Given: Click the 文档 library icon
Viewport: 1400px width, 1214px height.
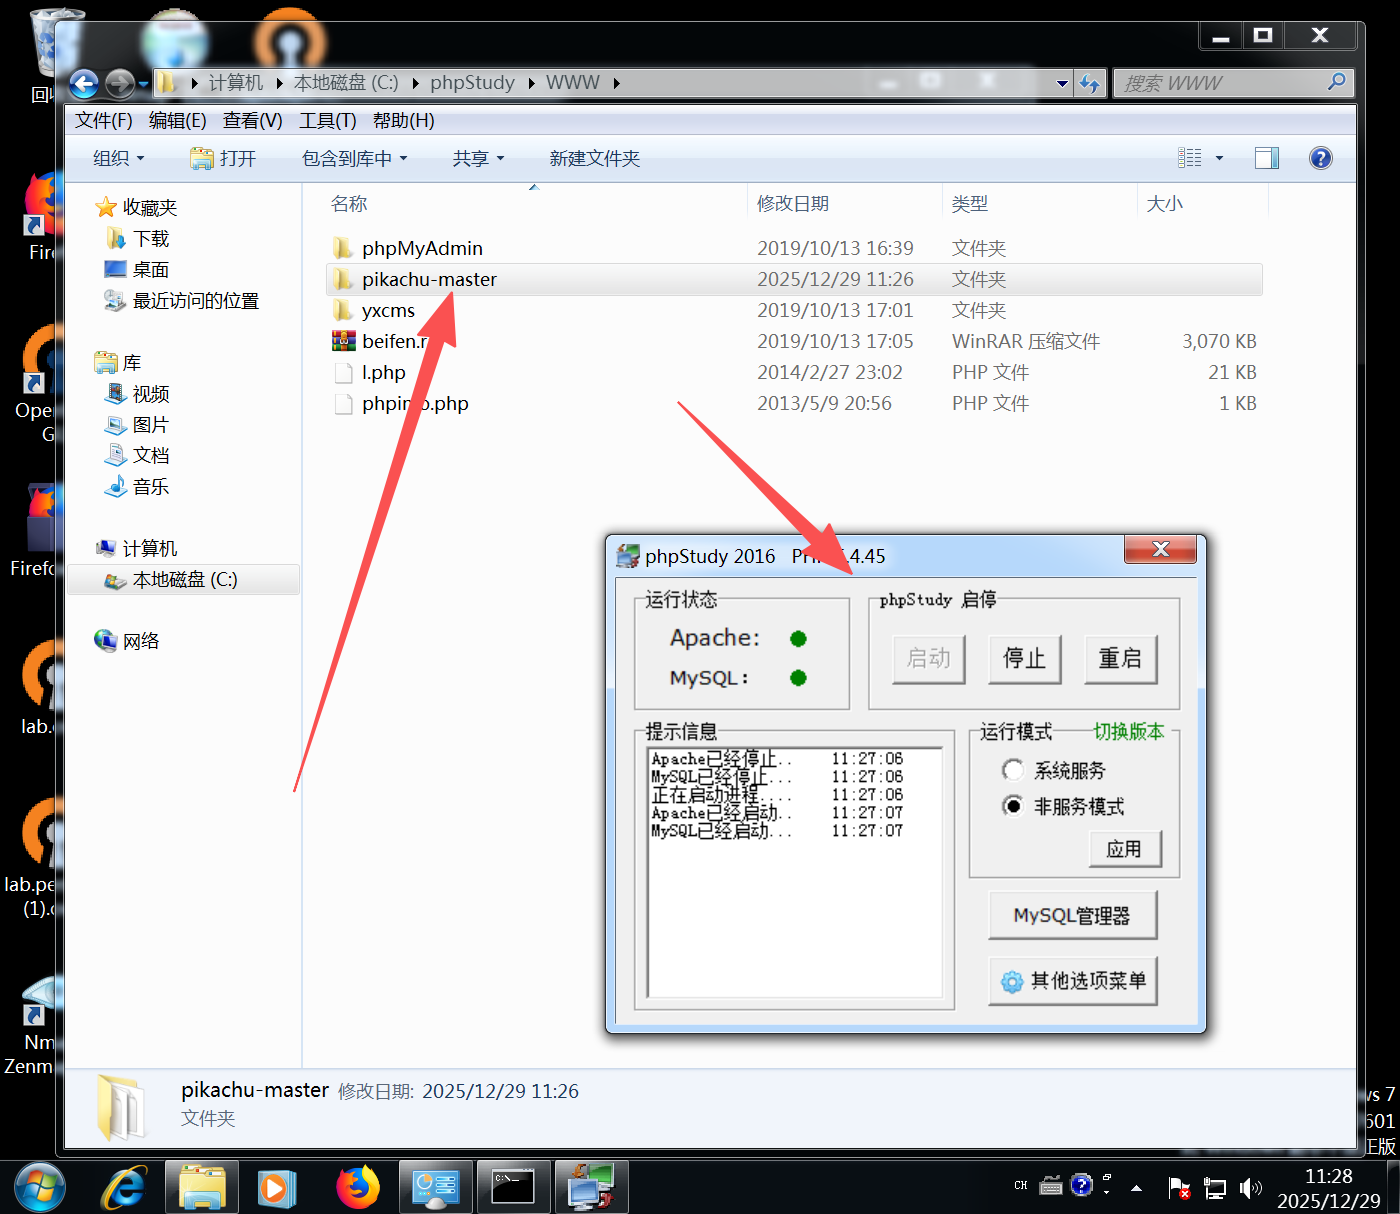Looking at the screenshot, I should point(116,455).
